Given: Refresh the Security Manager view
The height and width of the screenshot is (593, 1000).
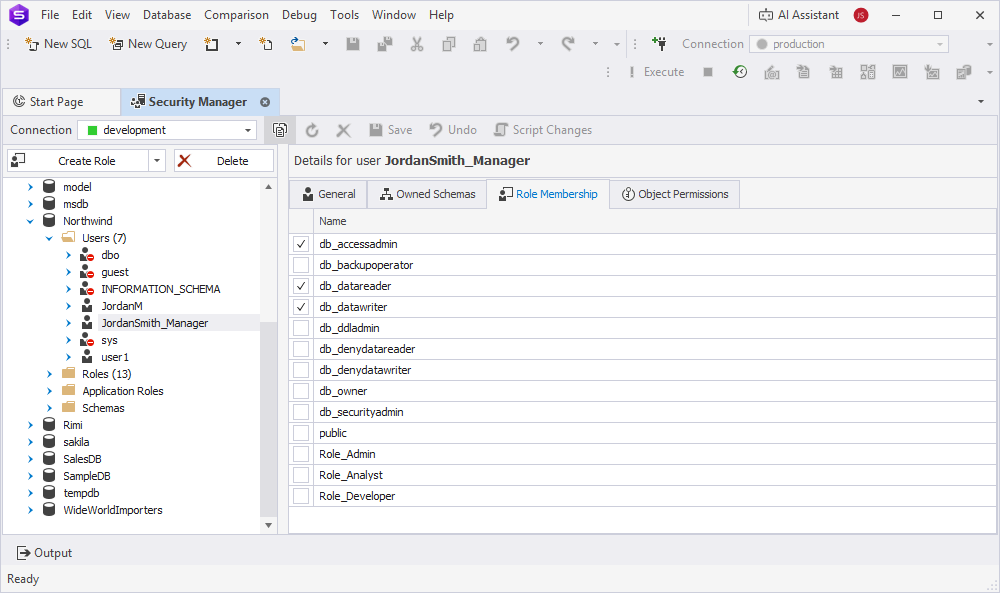Looking at the screenshot, I should [x=311, y=129].
